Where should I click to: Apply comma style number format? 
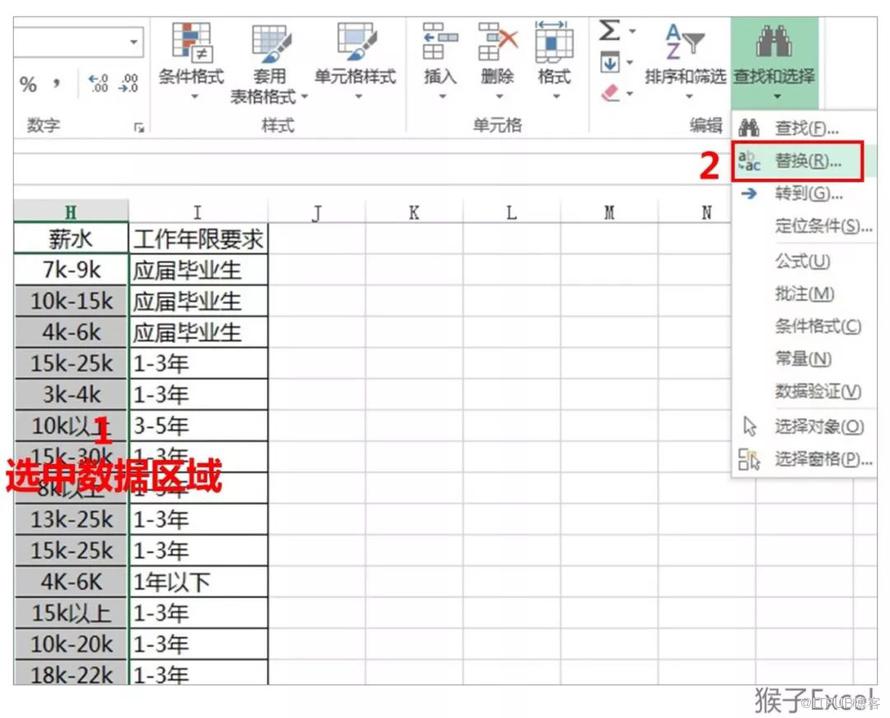56,84
